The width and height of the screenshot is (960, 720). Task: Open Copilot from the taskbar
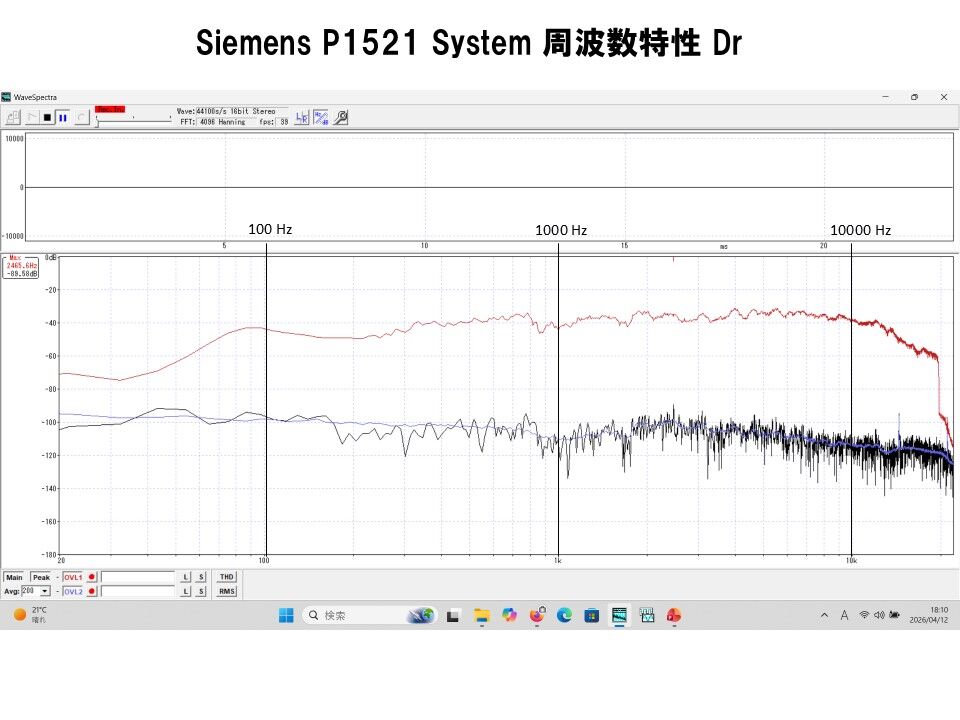[x=509, y=615]
